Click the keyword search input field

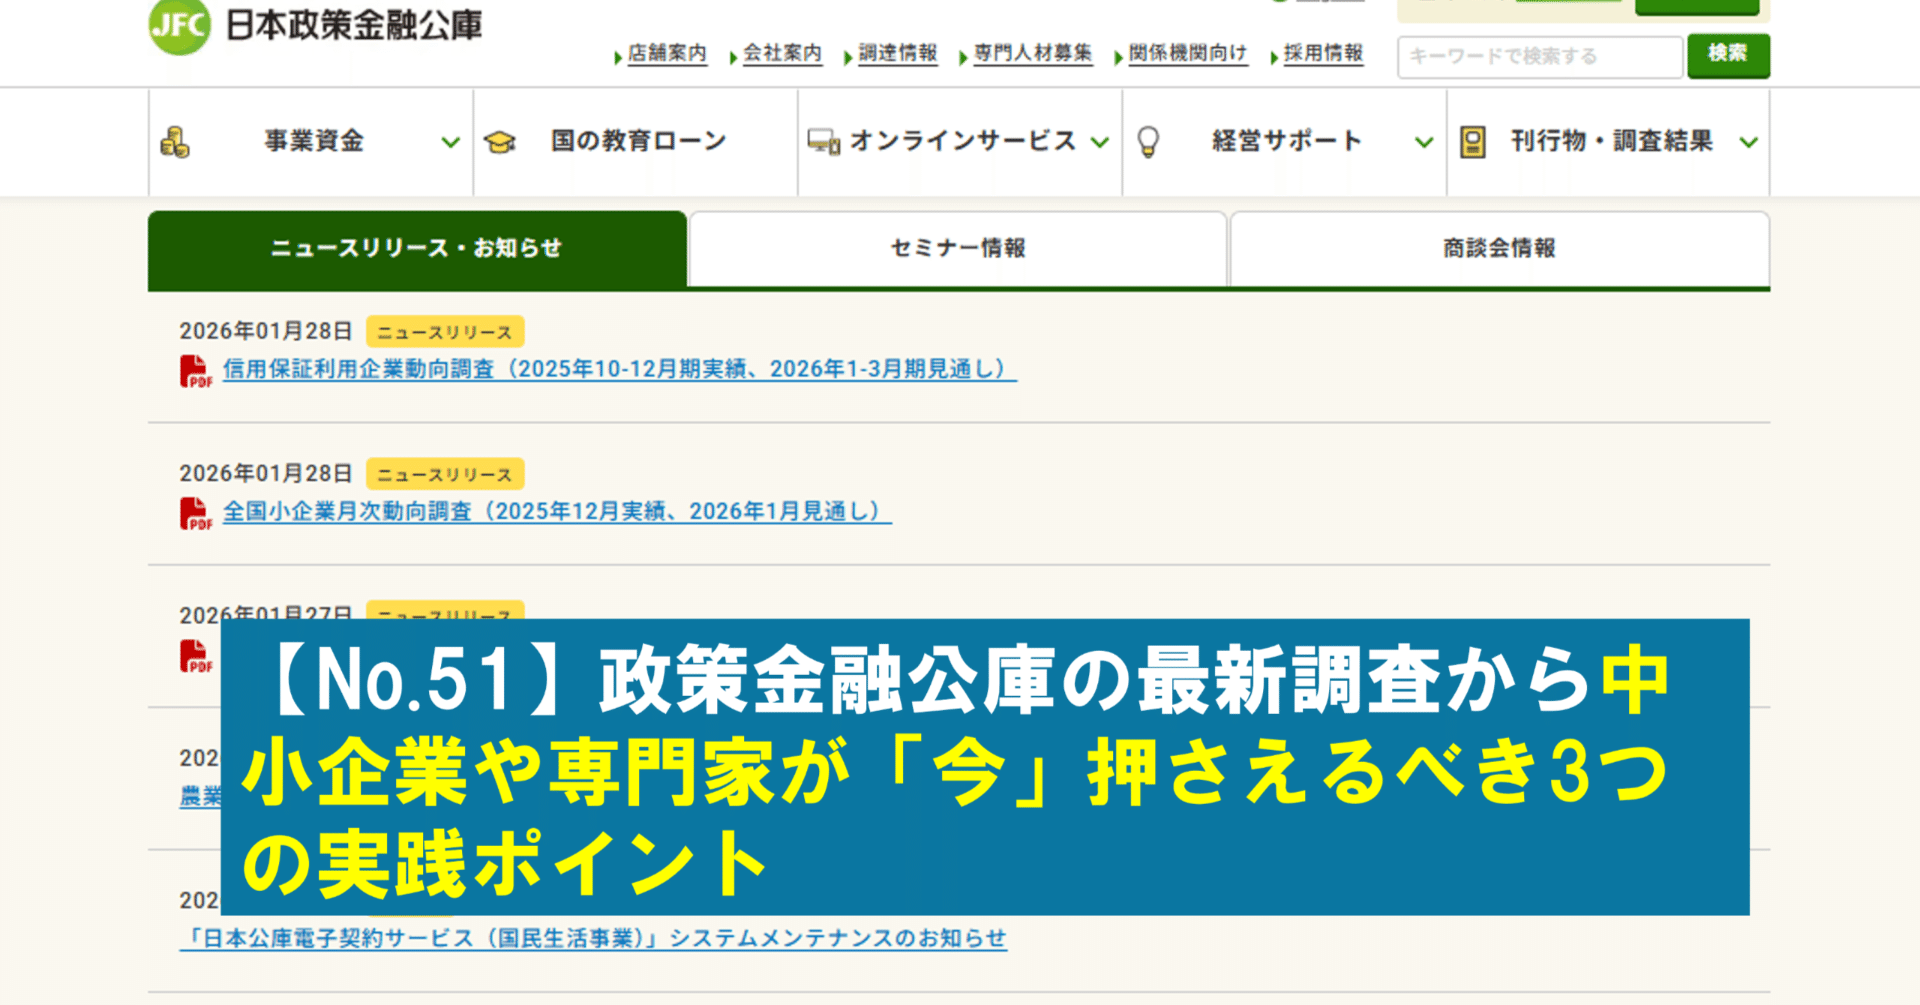point(1540,56)
